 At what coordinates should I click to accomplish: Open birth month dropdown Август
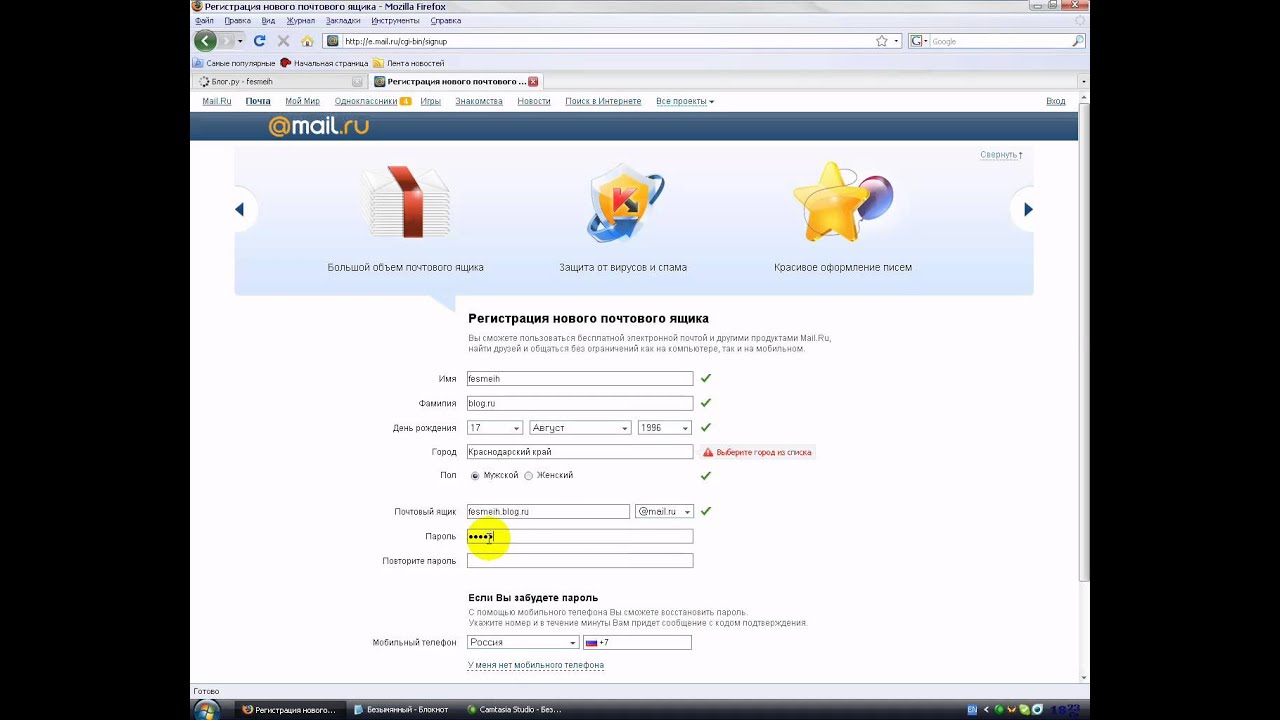[x=580, y=428]
